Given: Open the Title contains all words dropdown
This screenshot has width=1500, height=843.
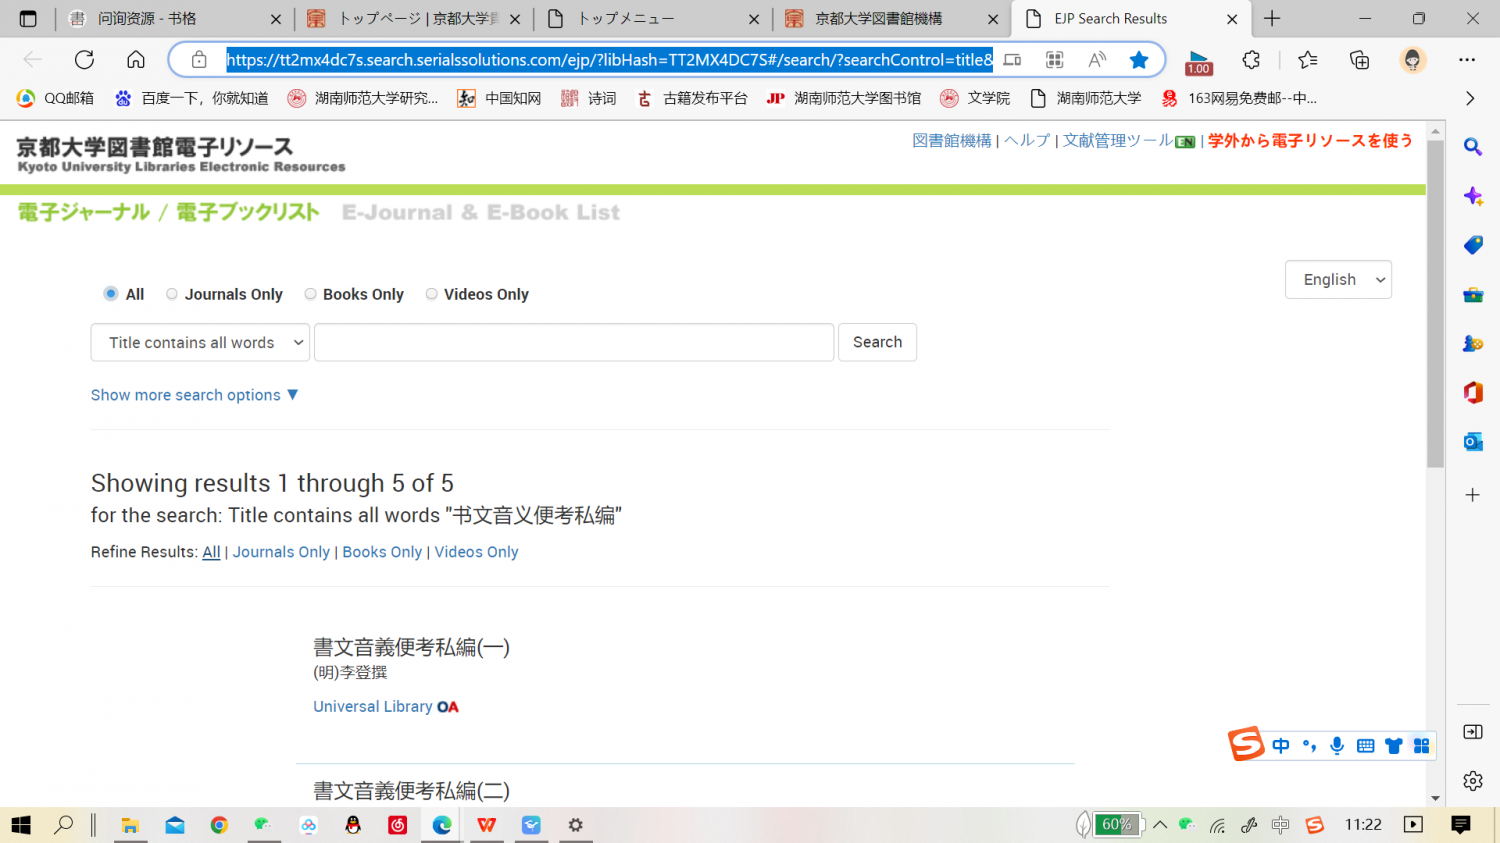Looking at the screenshot, I should [x=199, y=342].
